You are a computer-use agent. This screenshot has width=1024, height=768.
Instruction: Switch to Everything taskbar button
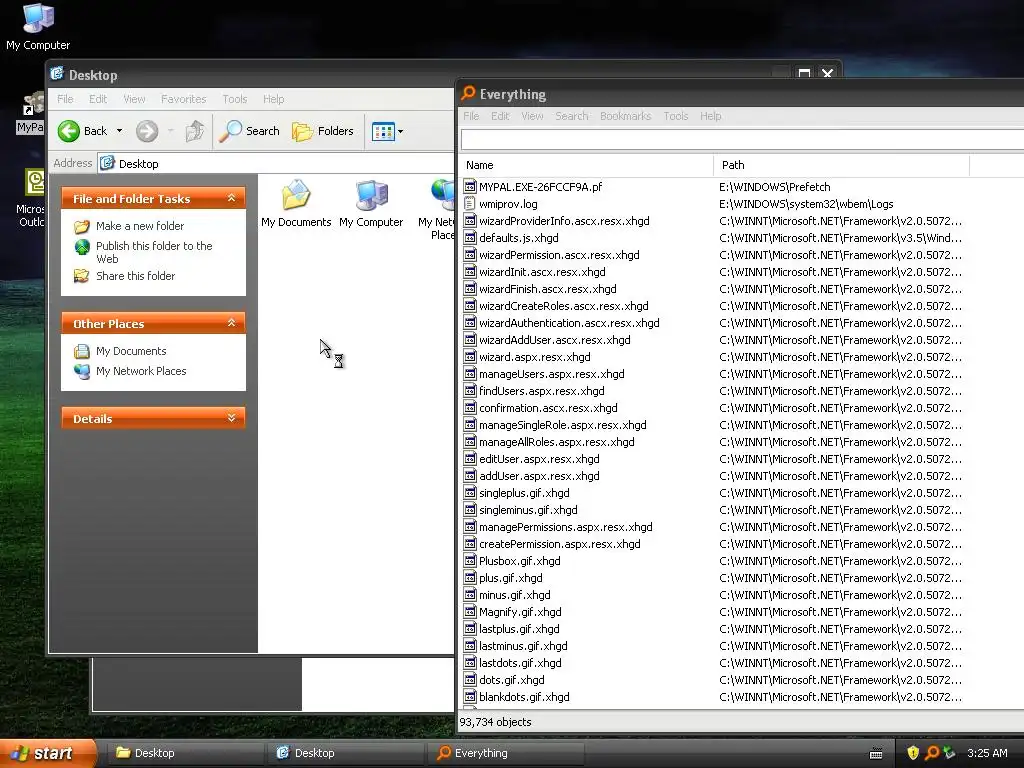point(506,753)
